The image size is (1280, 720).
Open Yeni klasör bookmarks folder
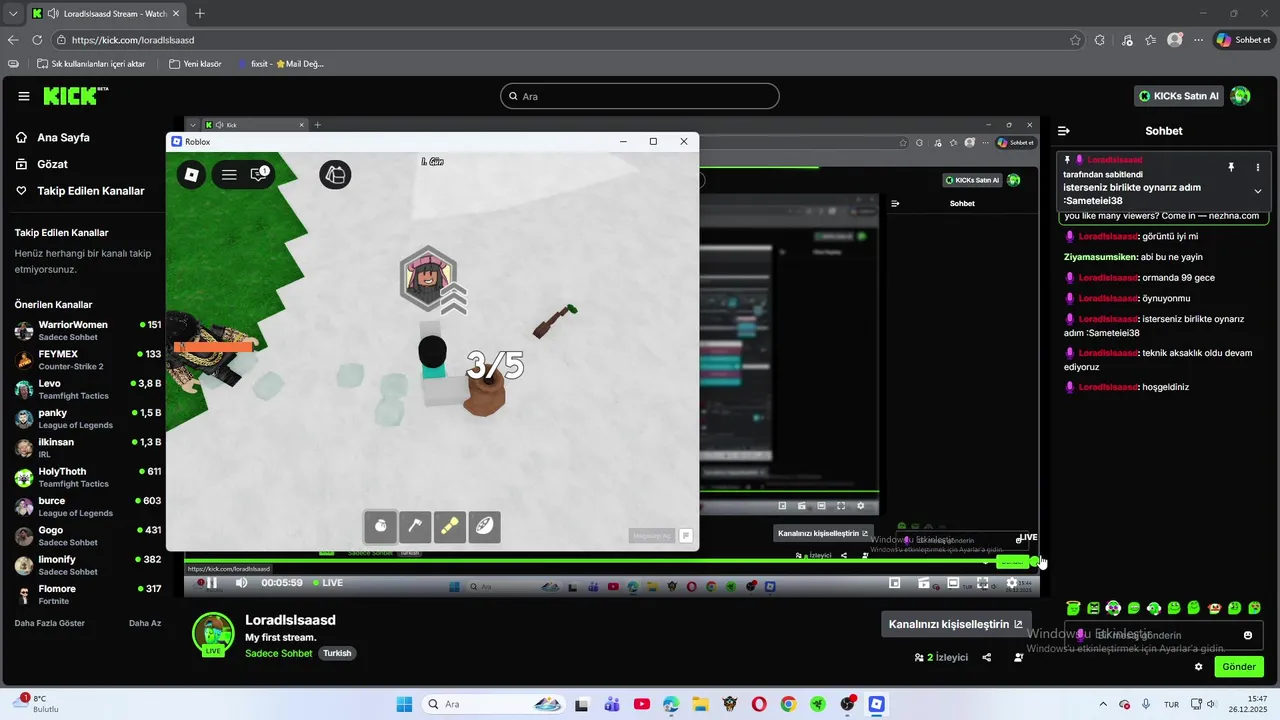(195, 64)
